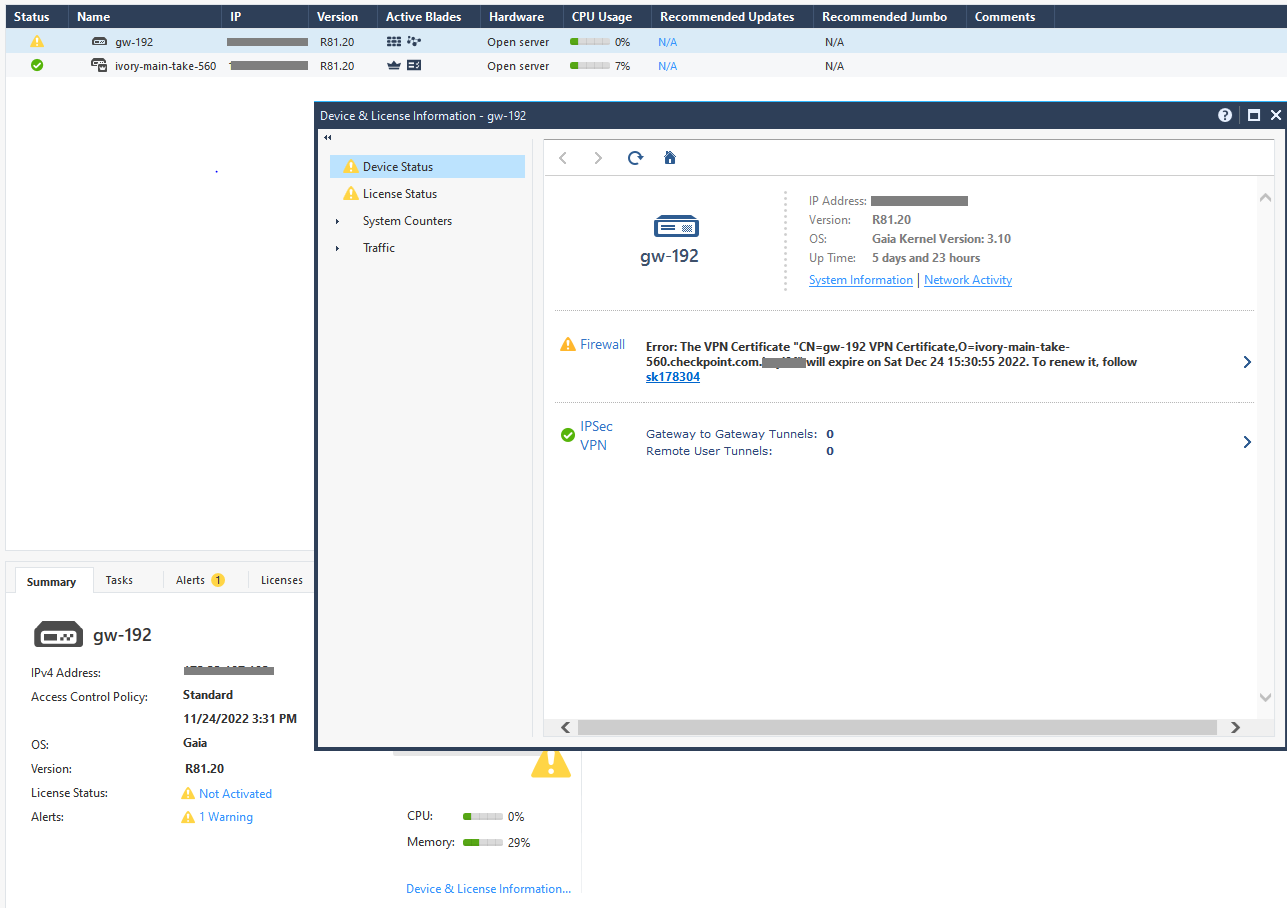This screenshot has height=908, width=1287.
Task: Expand the Traffic tree node
Action: tap(337, 248)
